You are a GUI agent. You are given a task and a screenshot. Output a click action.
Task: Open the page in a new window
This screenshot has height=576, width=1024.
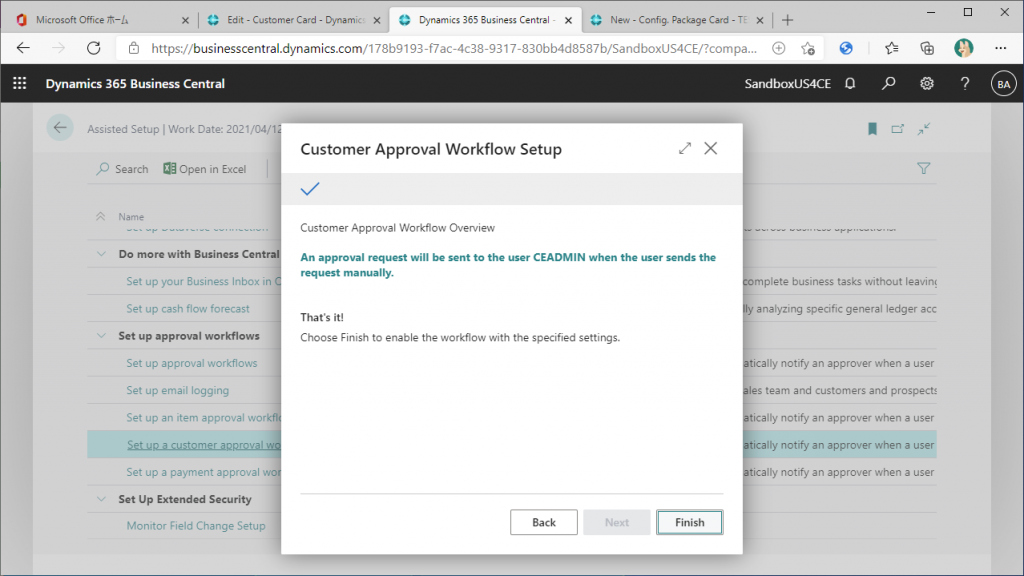click(897, 129)
